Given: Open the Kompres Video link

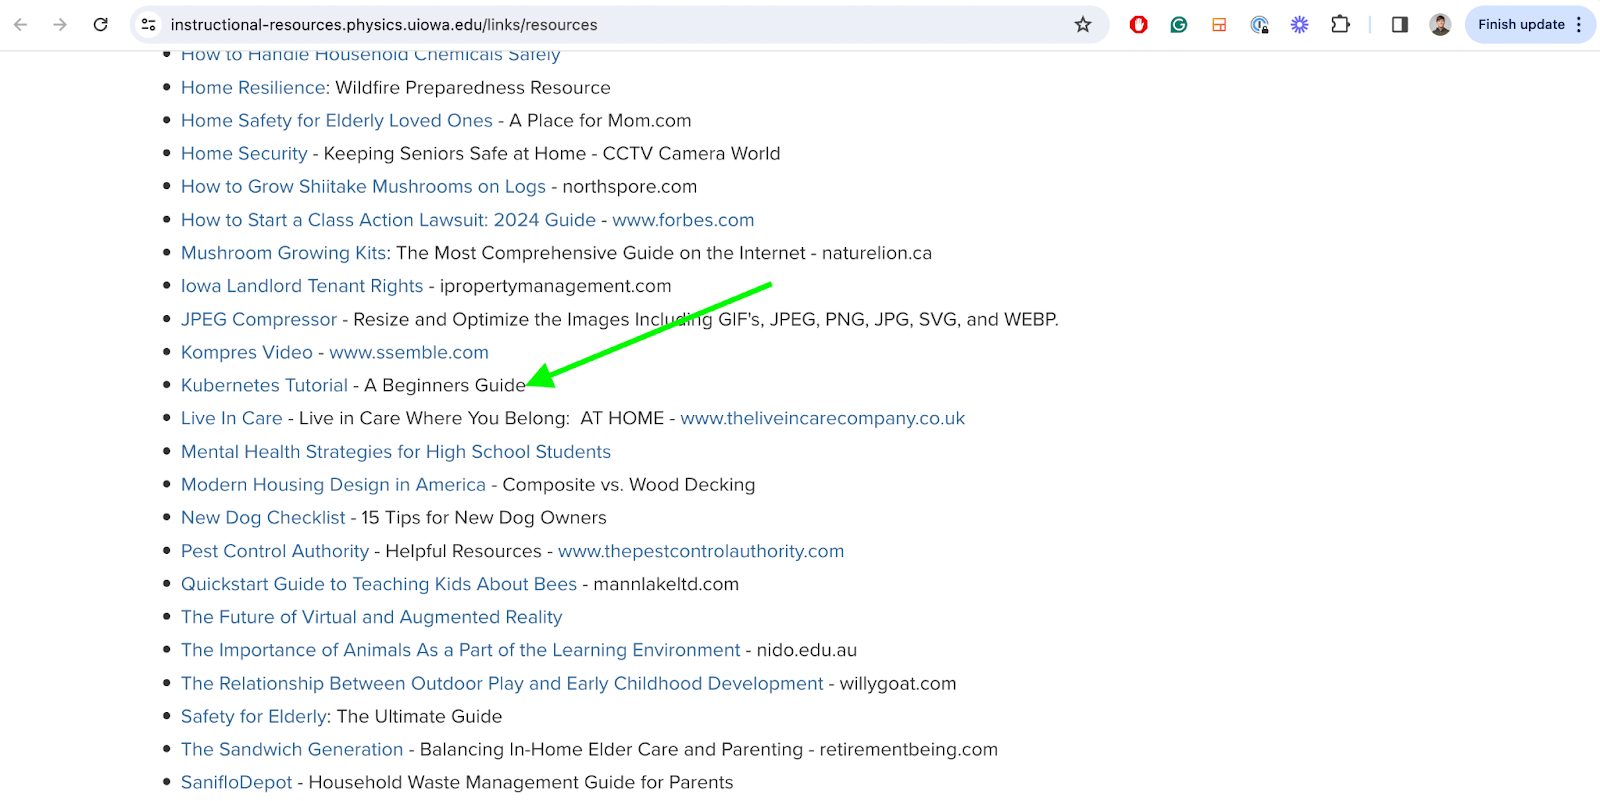Looking at the screenshot, I should pyautogui.click(x=247, y=352).
